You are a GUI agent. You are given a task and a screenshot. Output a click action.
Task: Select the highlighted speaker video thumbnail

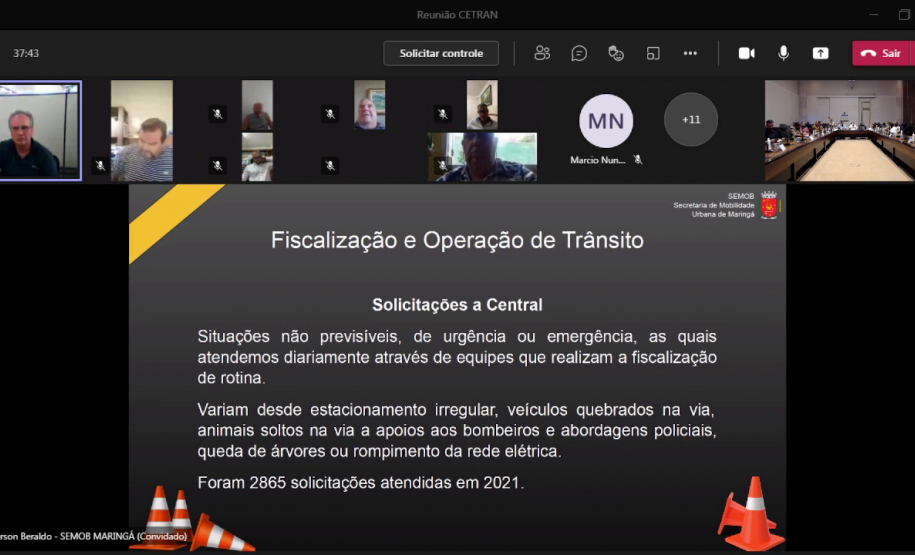click(x=40, y=130)
